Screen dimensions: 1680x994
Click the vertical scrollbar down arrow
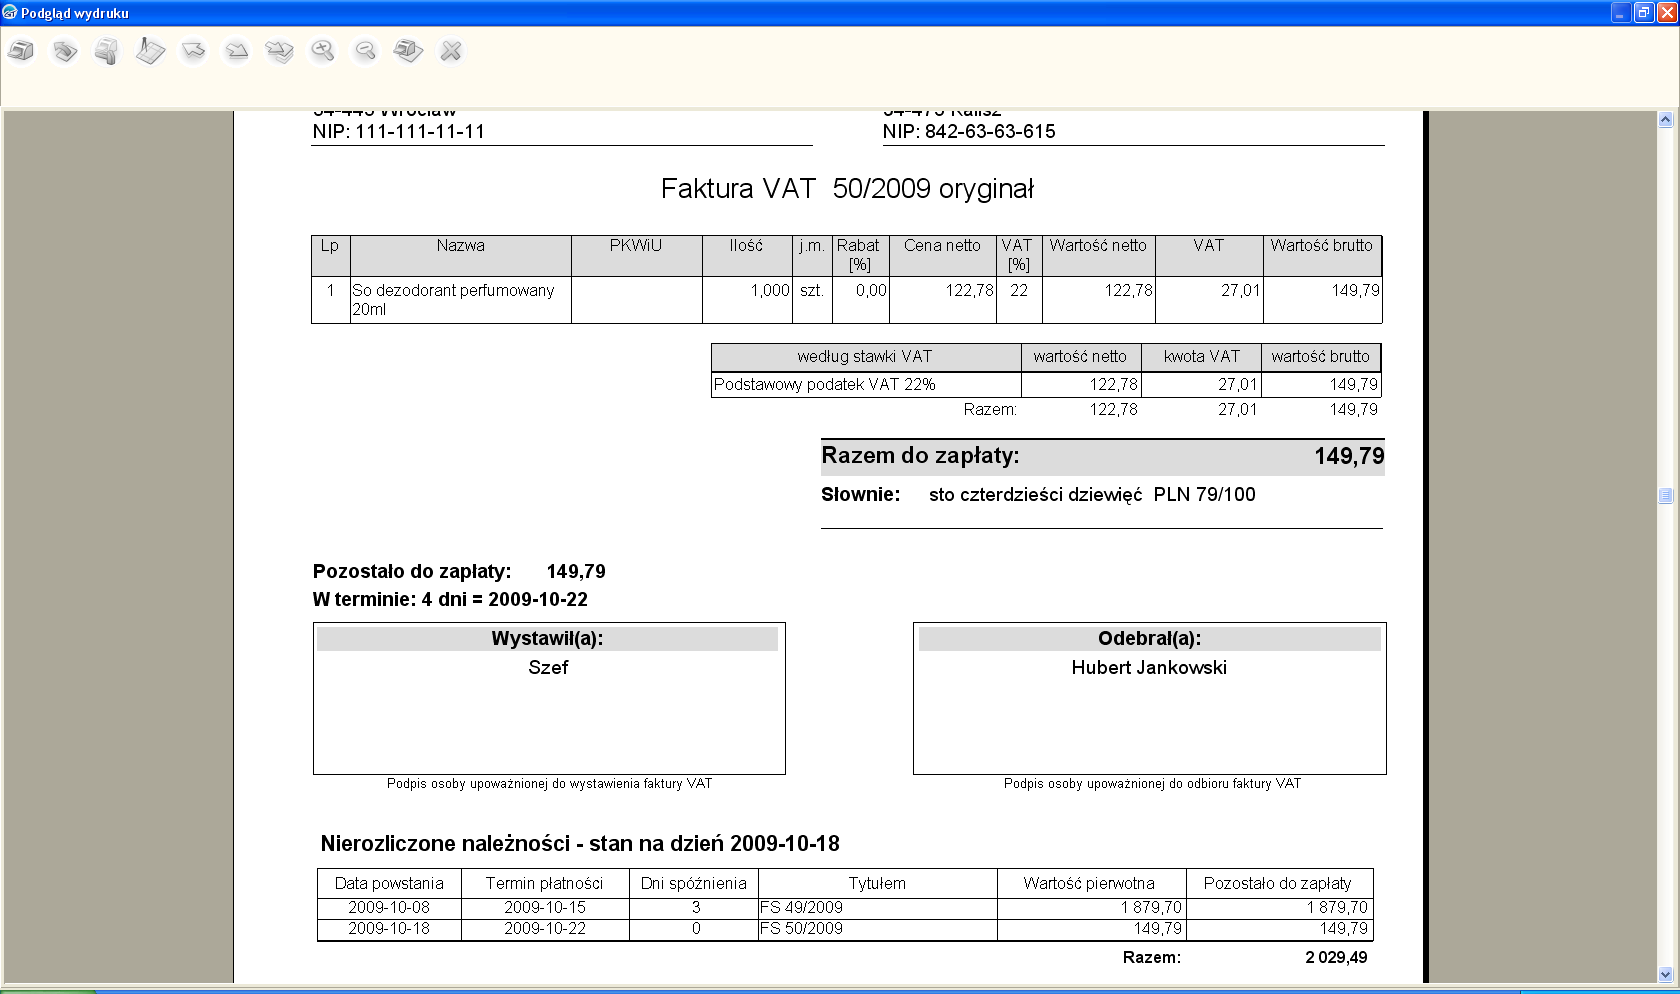tap(1665, 974)
